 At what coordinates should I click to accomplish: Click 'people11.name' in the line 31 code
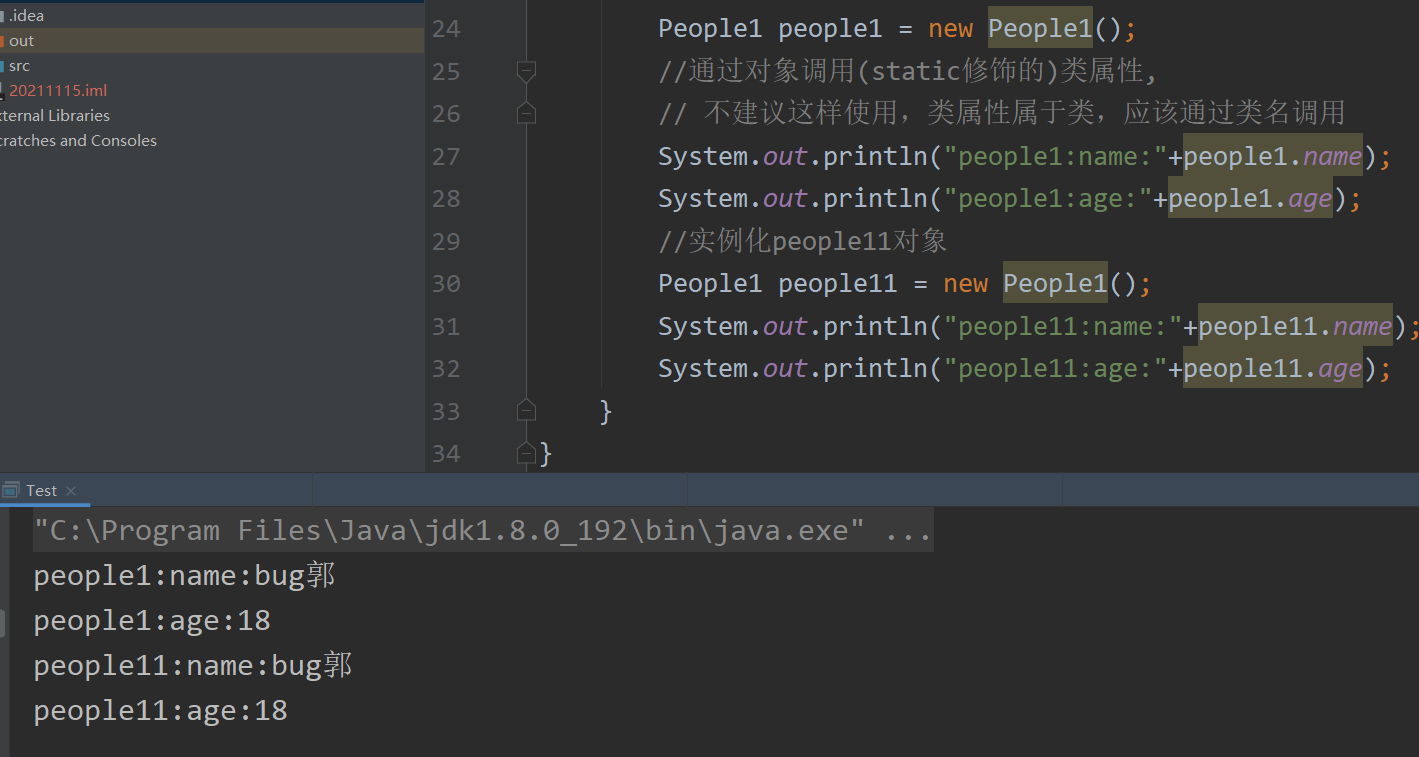coord(1295,327)
